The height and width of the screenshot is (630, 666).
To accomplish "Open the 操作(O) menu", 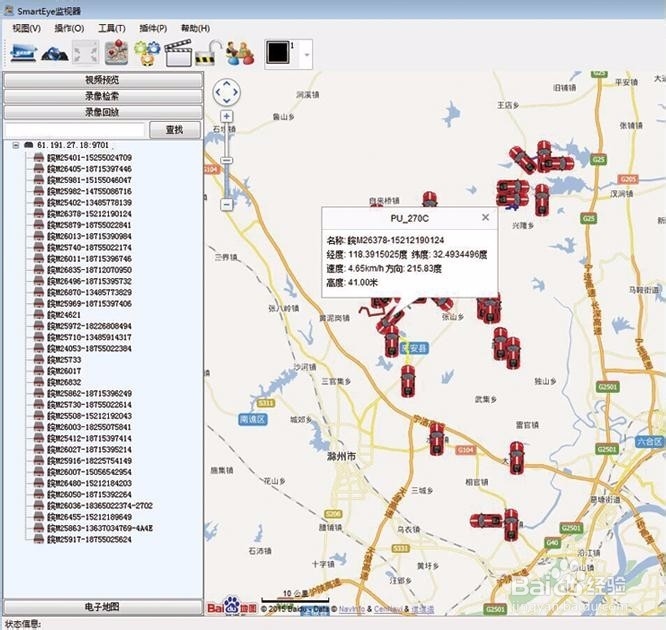I will (x=69, y=28).
